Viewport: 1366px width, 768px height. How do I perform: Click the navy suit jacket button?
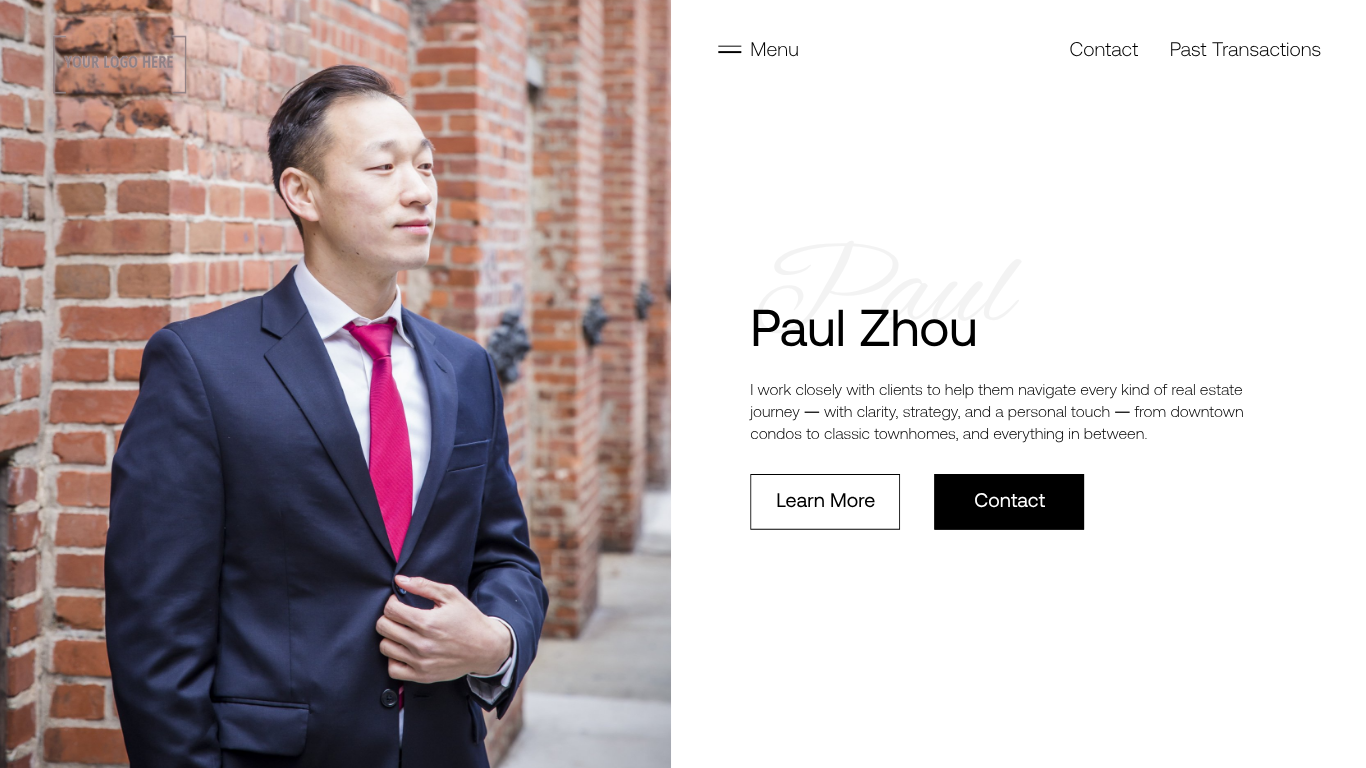pos(389,698)
